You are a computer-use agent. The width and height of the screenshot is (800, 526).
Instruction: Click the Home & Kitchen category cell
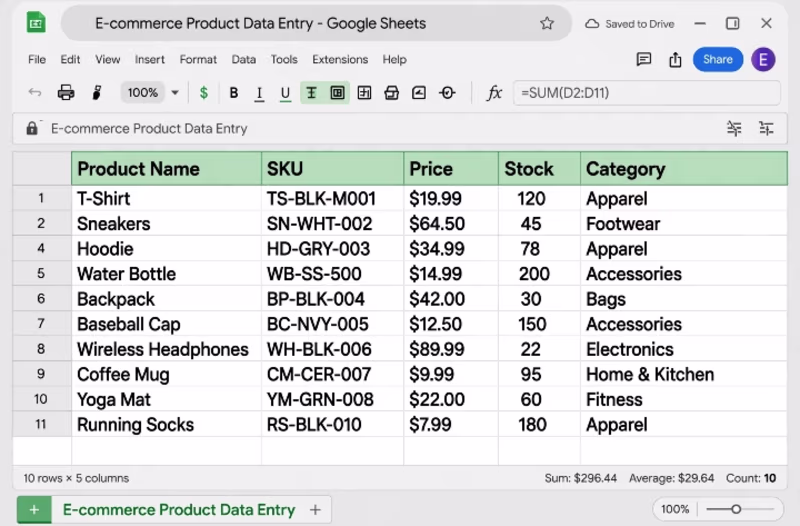pos(684,374)
